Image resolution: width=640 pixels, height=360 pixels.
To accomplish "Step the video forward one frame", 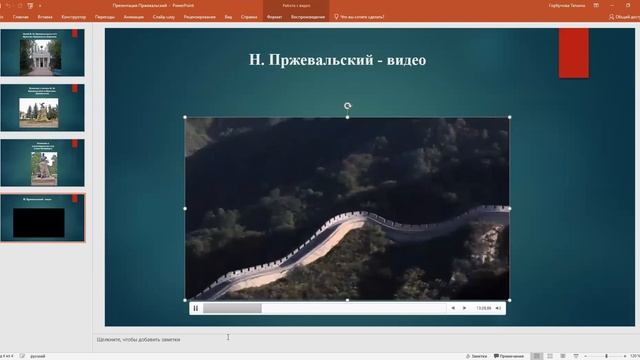I will 464,308.
